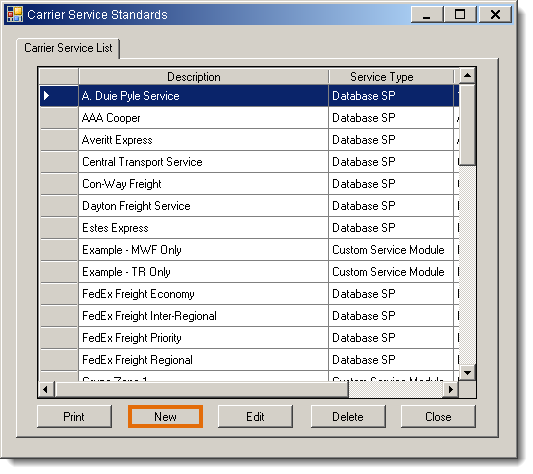Screen dimensions: 533x474
Task: Select the FedEx Freight Inter-Regional row
Action: (x=249, y=316)
